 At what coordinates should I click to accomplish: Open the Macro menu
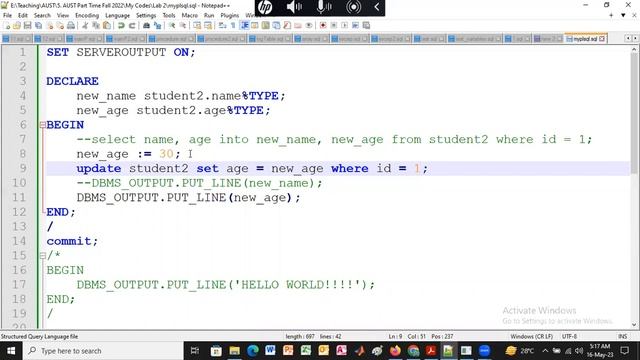pyautogui.click(x=189, y=16)
